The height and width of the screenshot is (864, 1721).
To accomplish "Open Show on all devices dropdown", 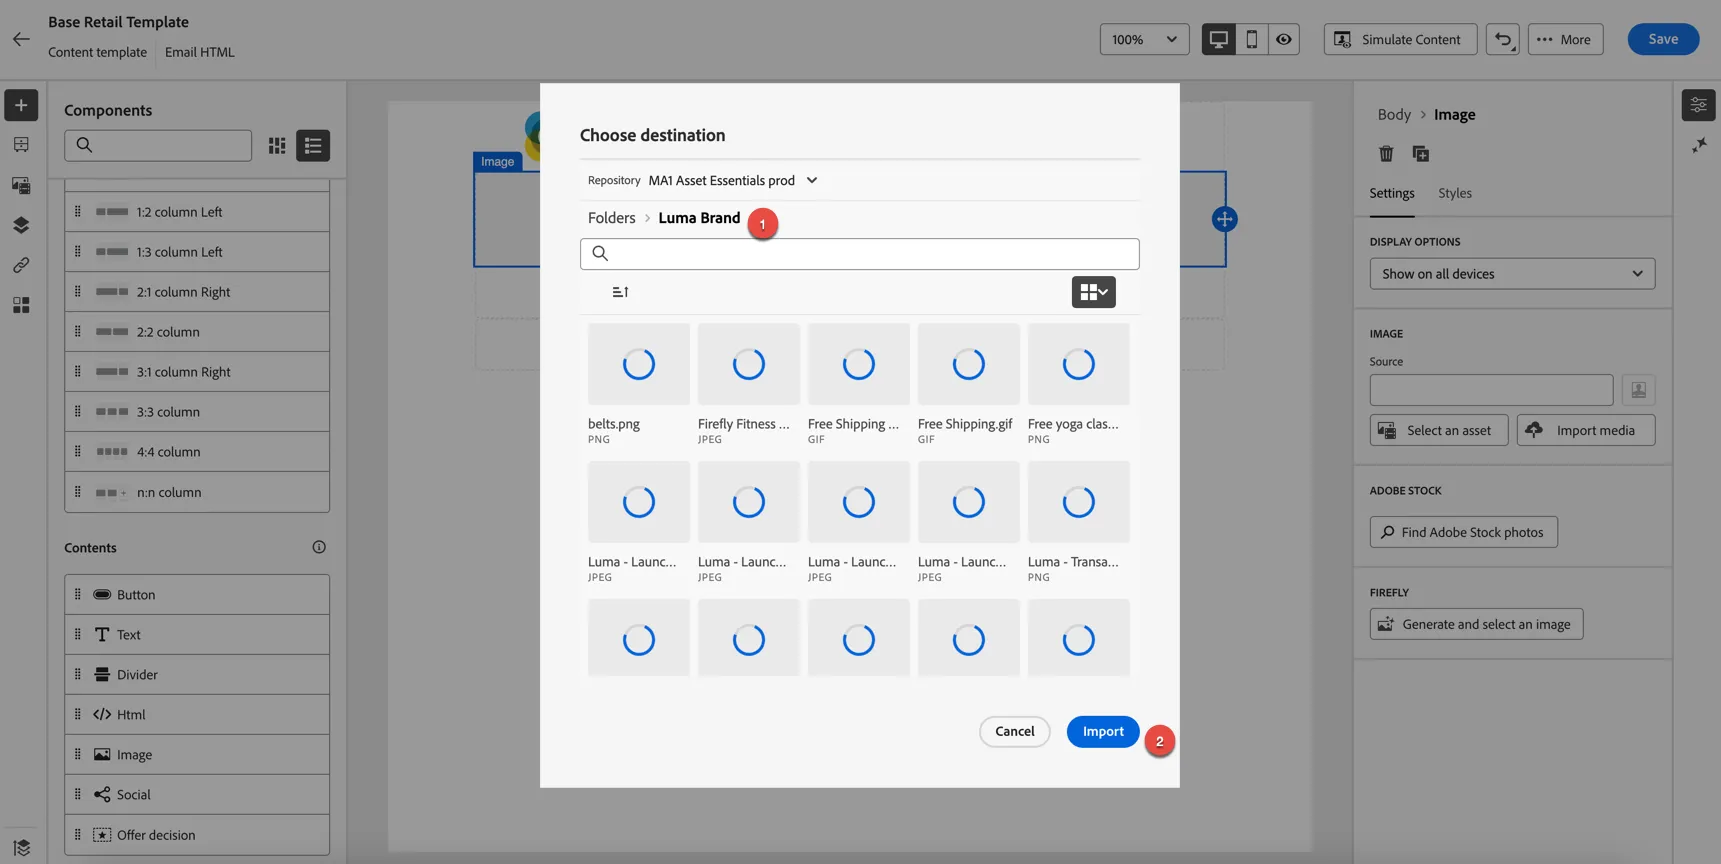I will point(1512,274).
